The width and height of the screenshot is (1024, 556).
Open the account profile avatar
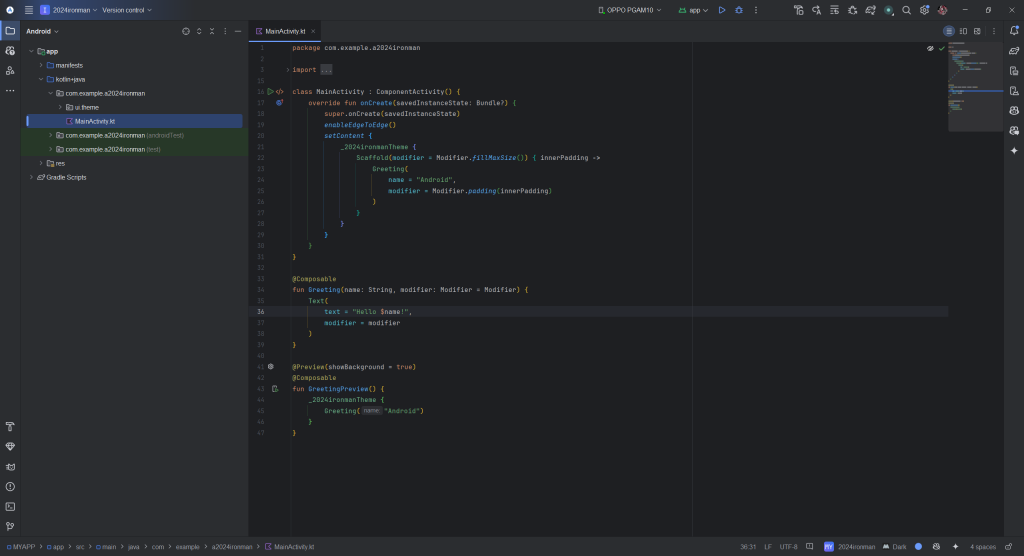point(942,10)
